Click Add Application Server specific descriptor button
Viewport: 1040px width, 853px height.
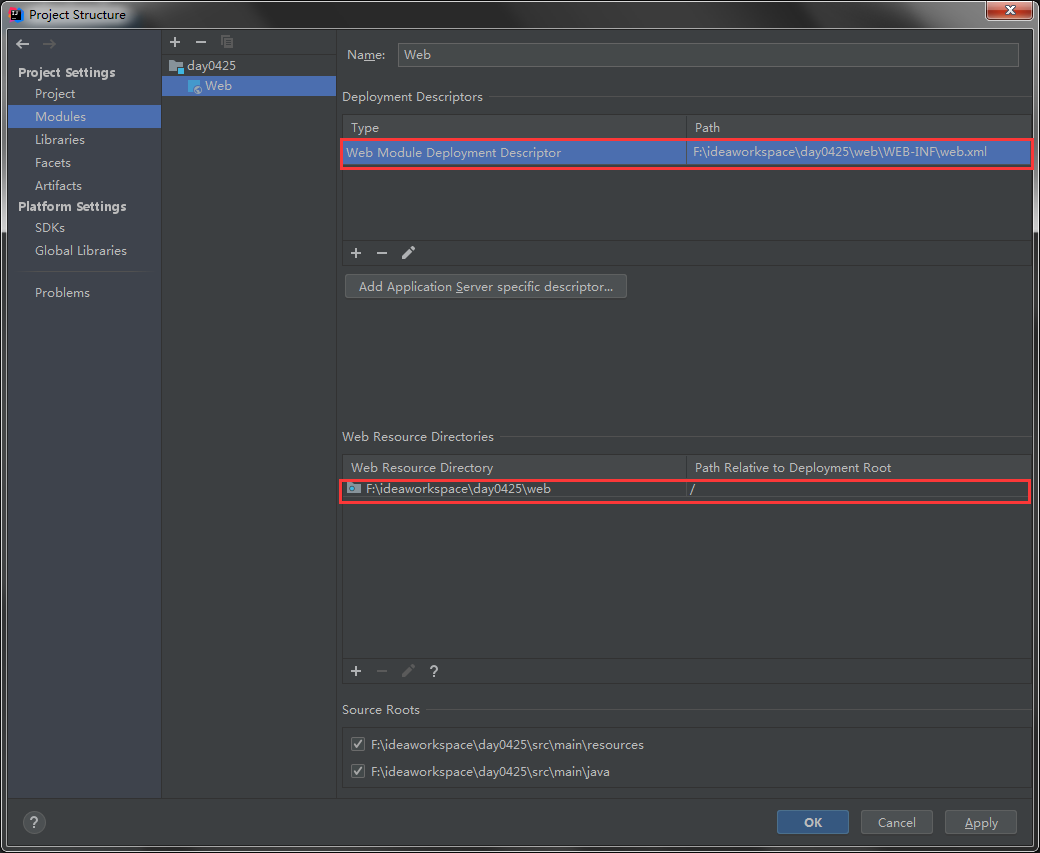(x=486, y=287)
